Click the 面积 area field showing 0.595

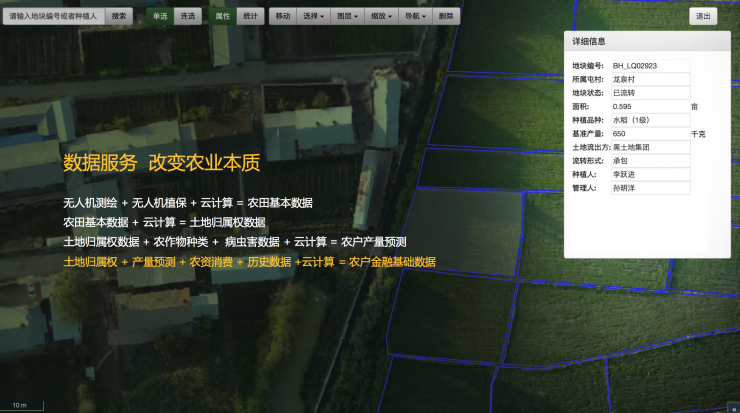[x=649, y=106]
